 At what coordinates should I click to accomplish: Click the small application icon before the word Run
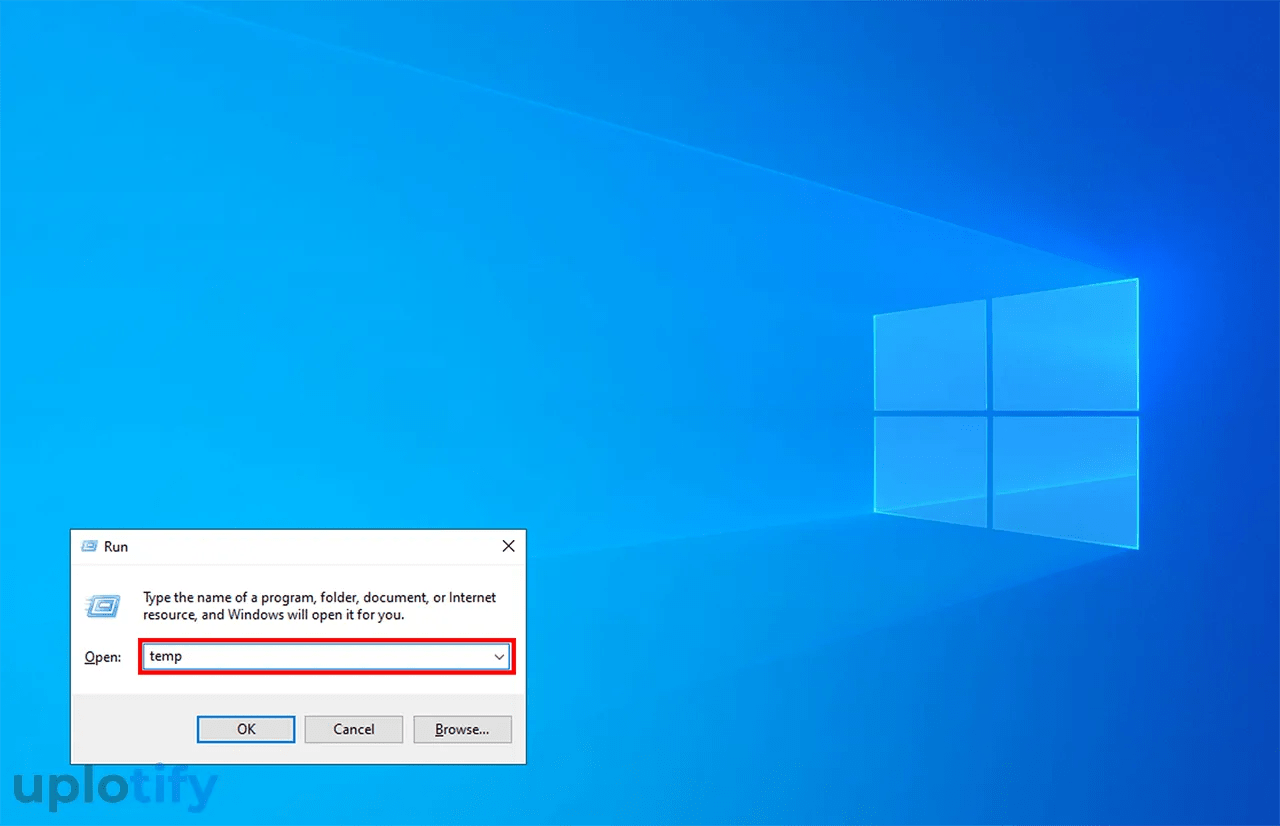click(x=89, y=546)
